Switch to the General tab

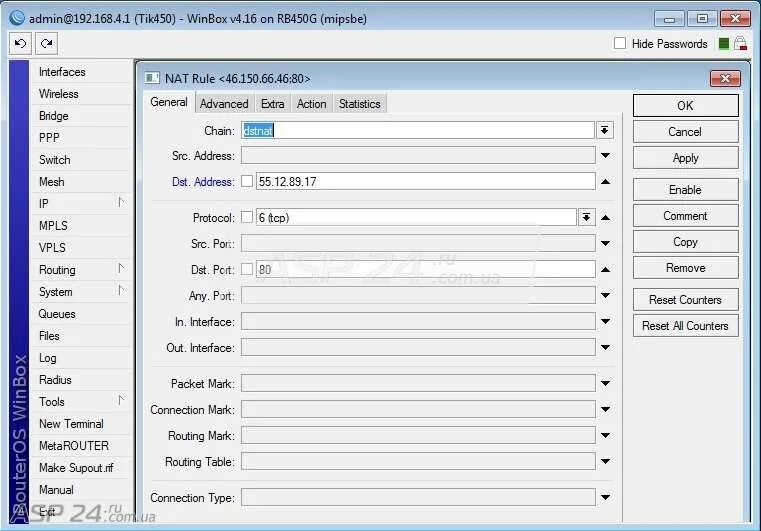pyautogui.click(x=169, y=102)
